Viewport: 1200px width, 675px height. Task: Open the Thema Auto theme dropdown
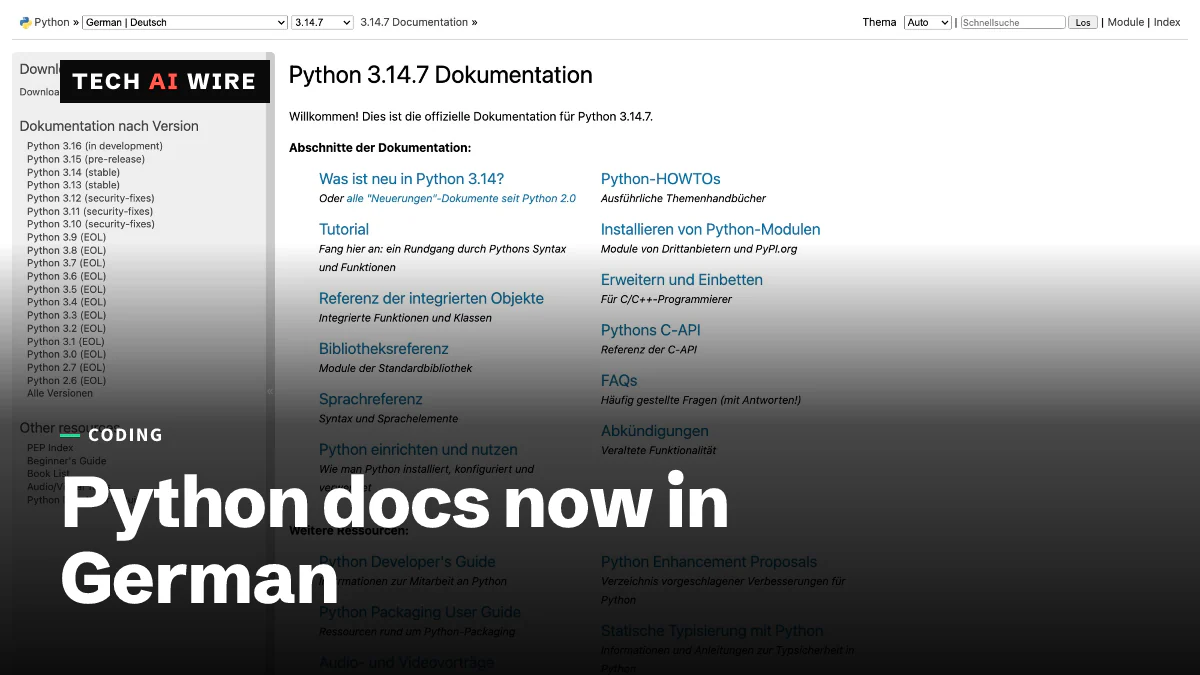[x=928, y=22]
